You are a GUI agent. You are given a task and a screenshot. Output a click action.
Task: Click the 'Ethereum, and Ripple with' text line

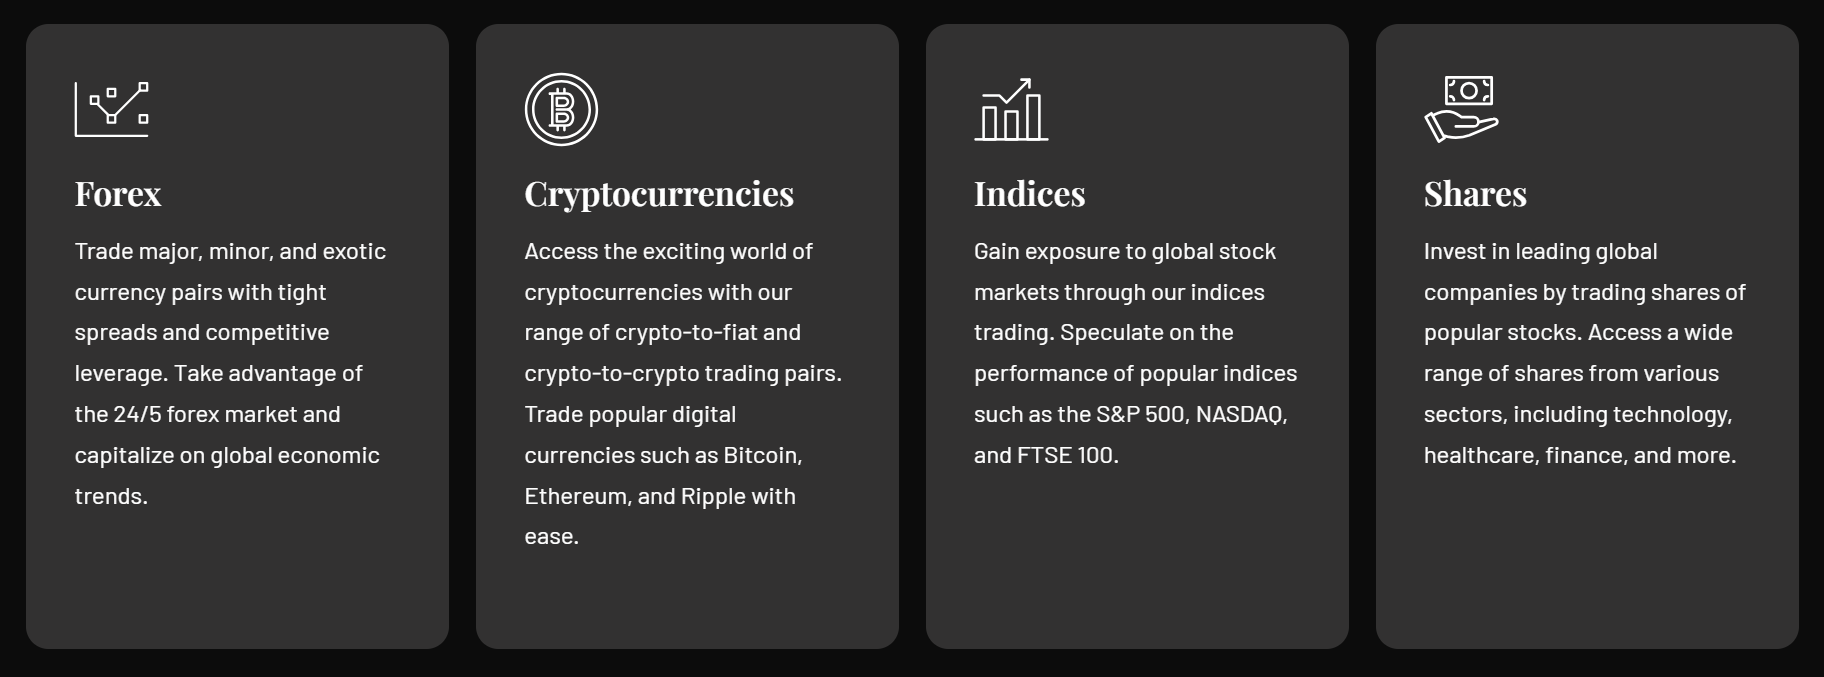click(660, 496)
